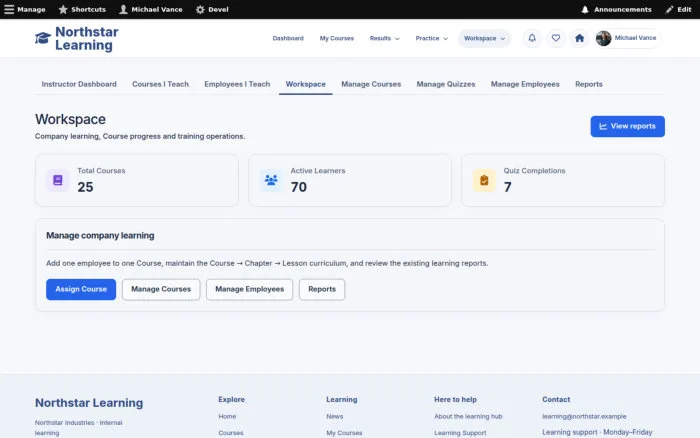Open Home link in footer Explore

(227, 416)
